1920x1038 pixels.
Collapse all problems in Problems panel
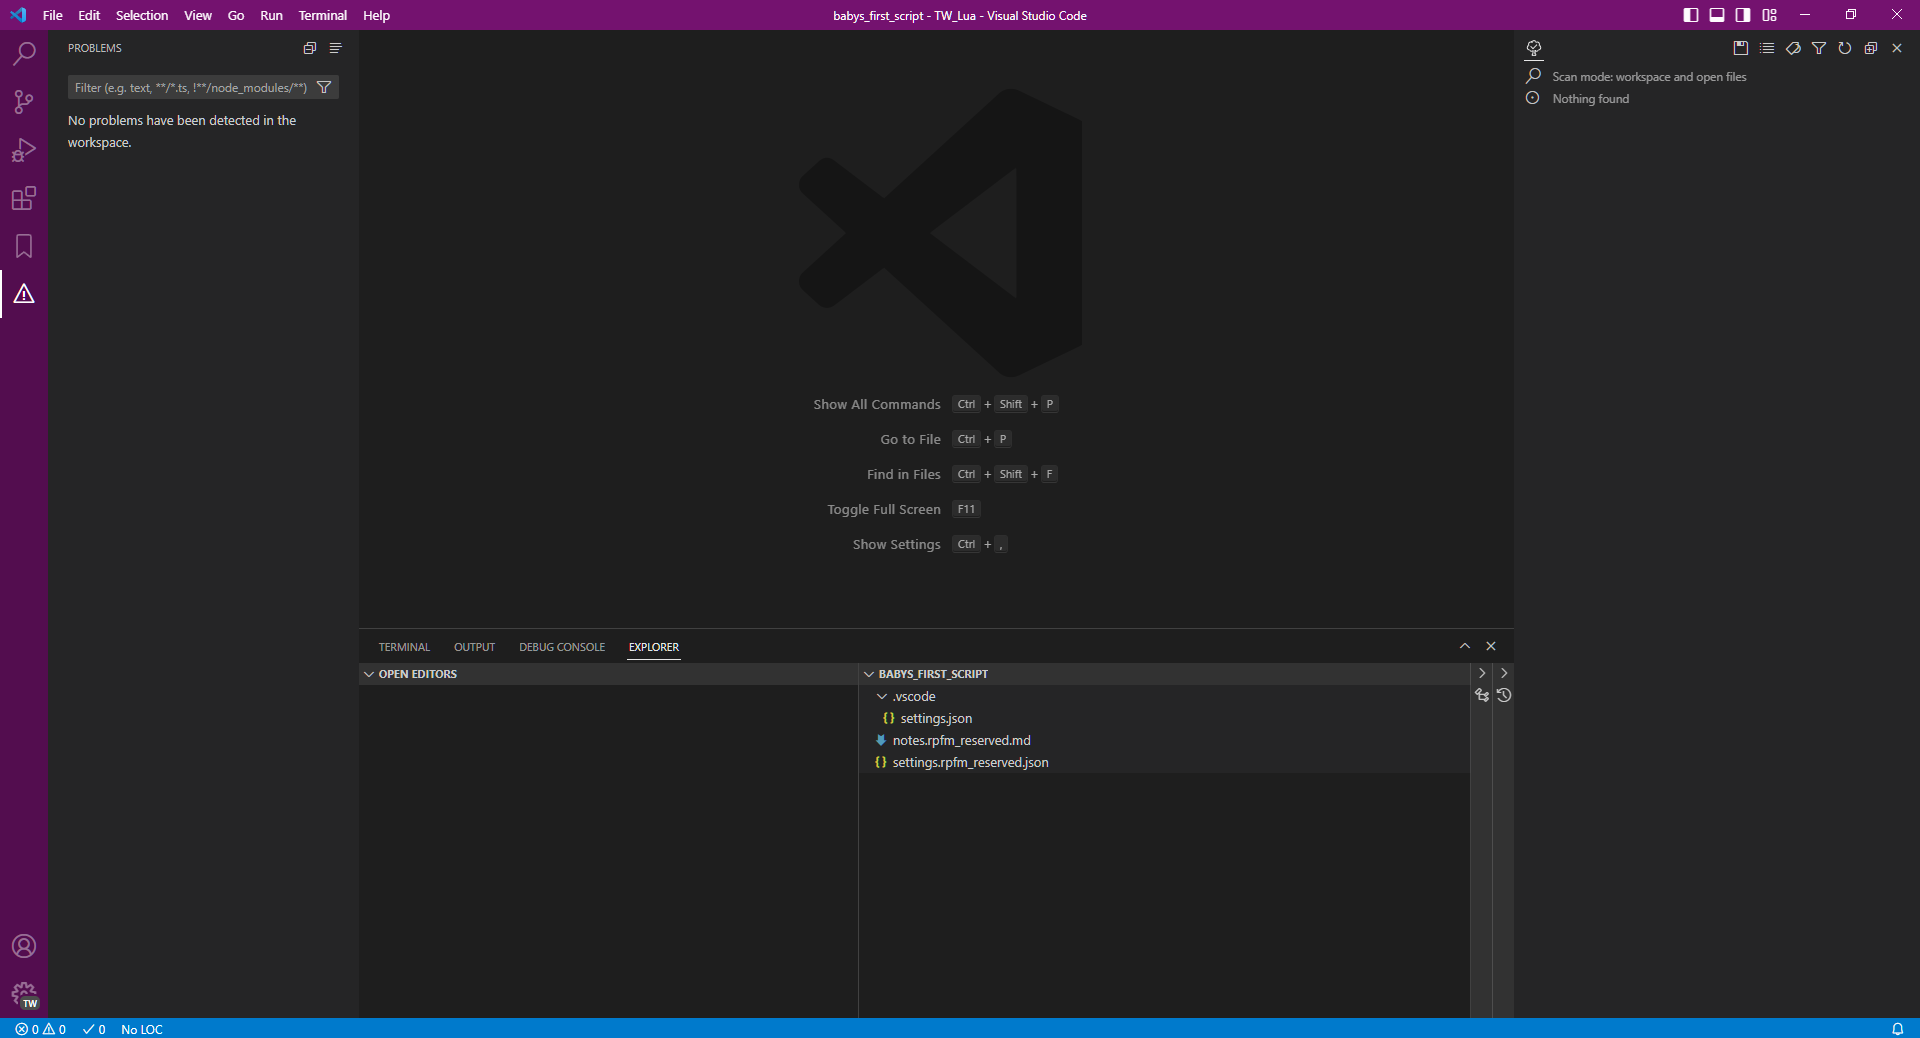pos(310,48)
